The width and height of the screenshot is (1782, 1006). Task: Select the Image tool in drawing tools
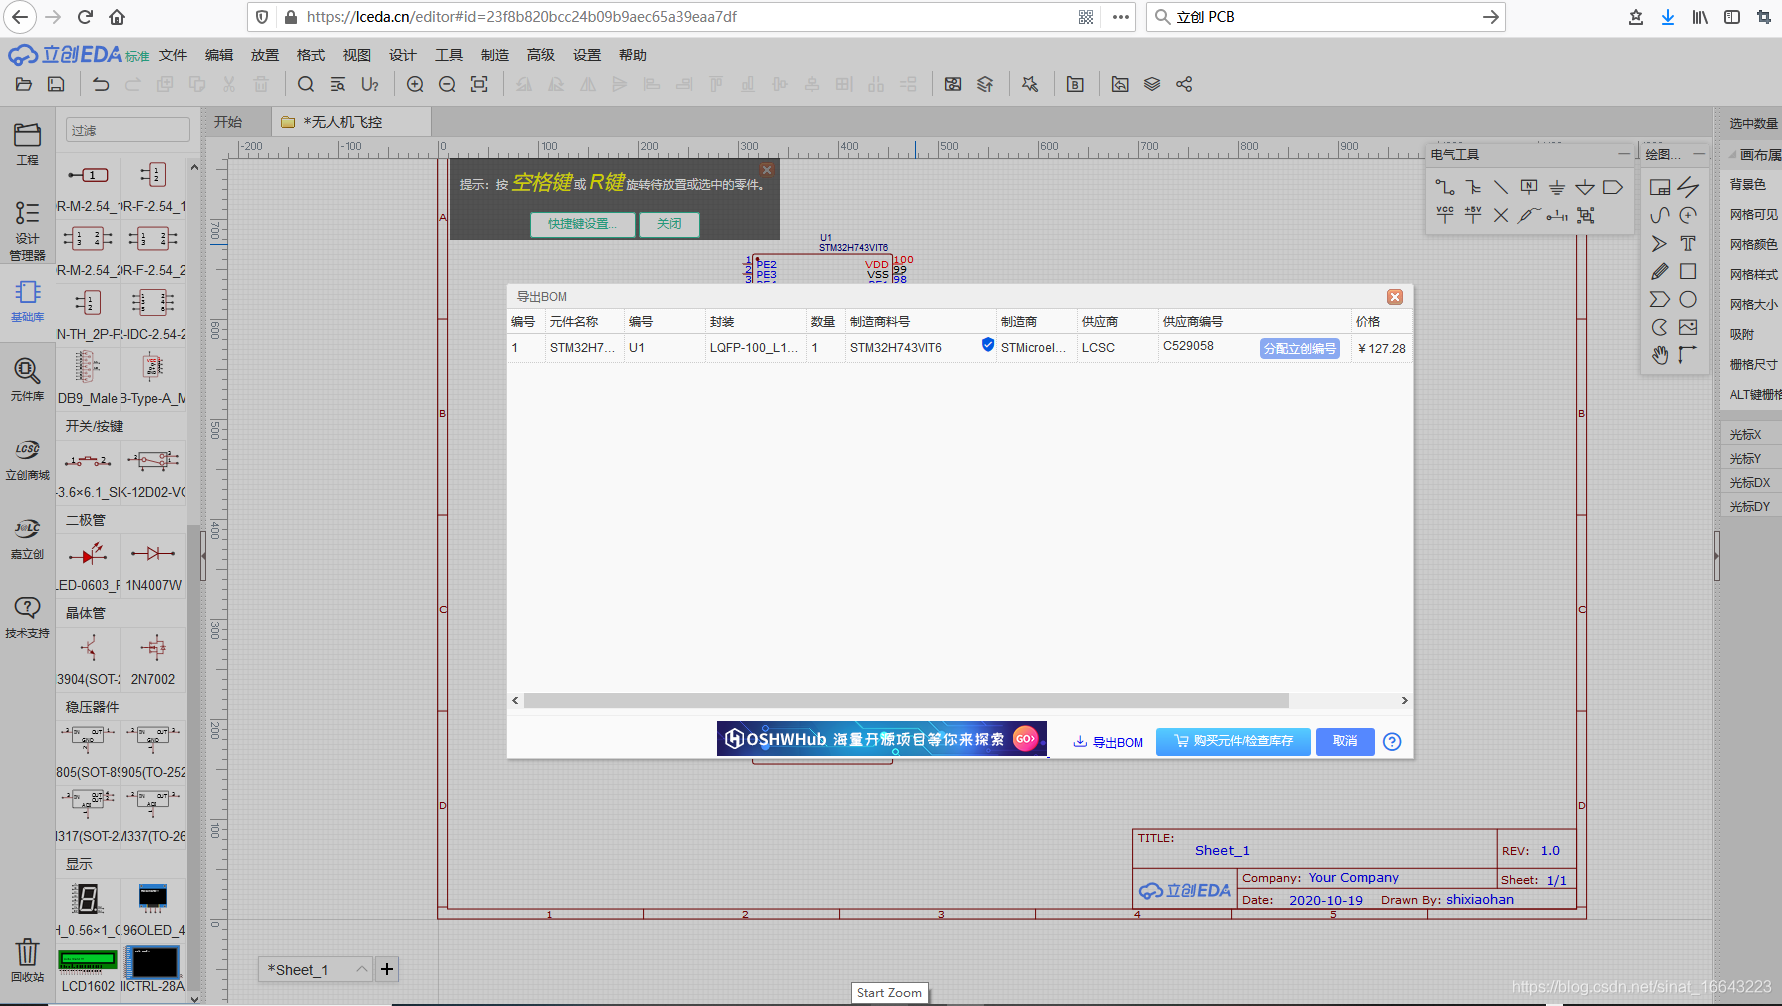[1688, 327]
